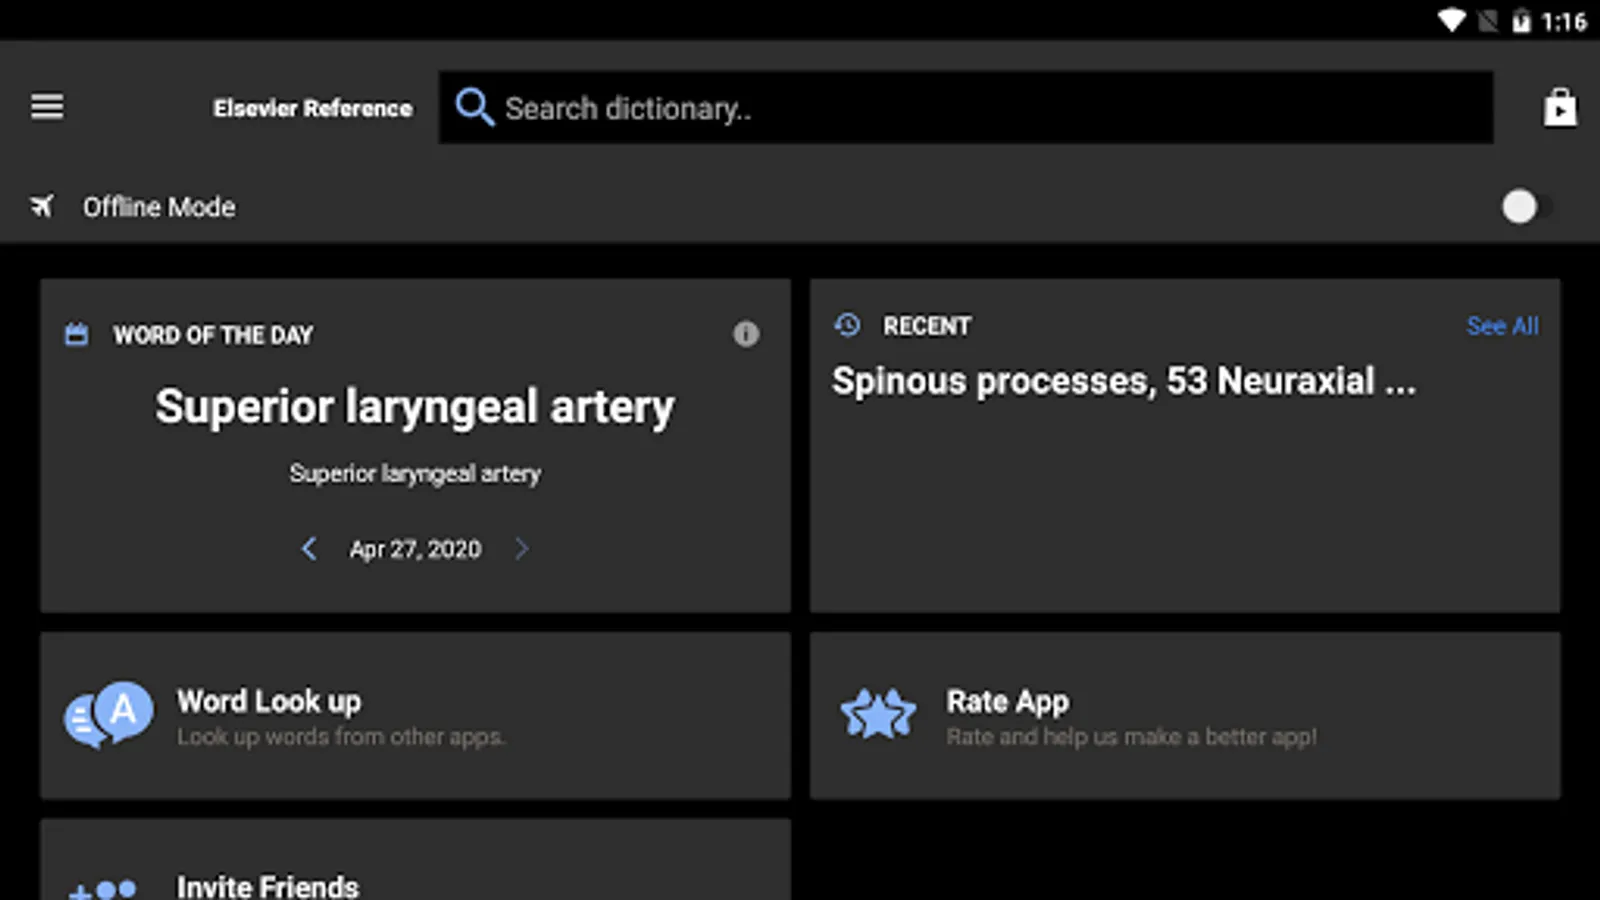Click the calendar icon beside Word of the Day
Image resolution: width=1600 pixels, height=900 pixels.
coord(76,334)
